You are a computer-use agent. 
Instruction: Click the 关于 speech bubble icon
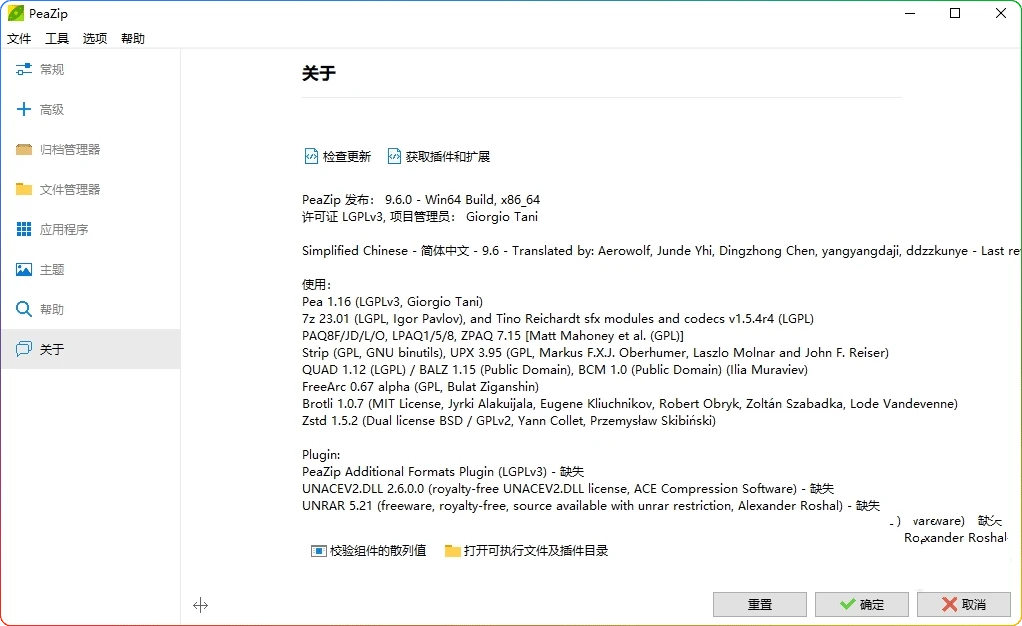tap(23, 349)
